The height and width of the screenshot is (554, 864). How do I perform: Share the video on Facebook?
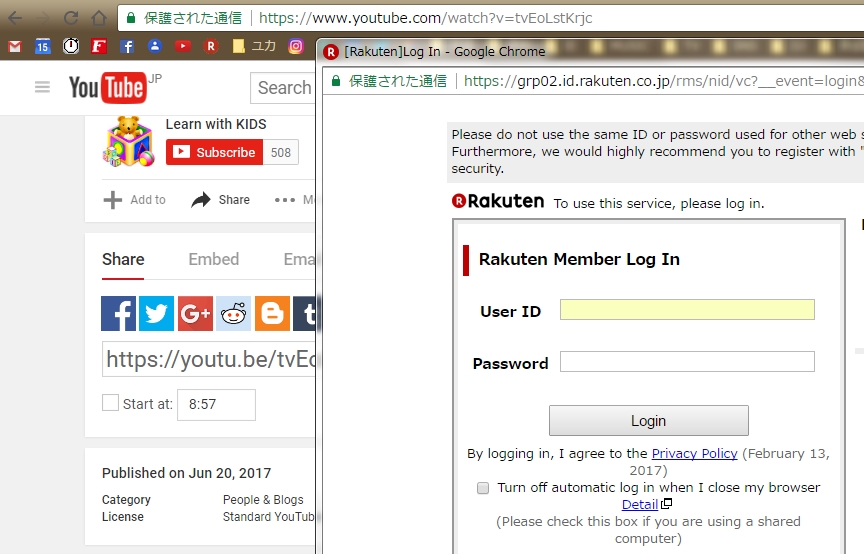coord(118,314)
